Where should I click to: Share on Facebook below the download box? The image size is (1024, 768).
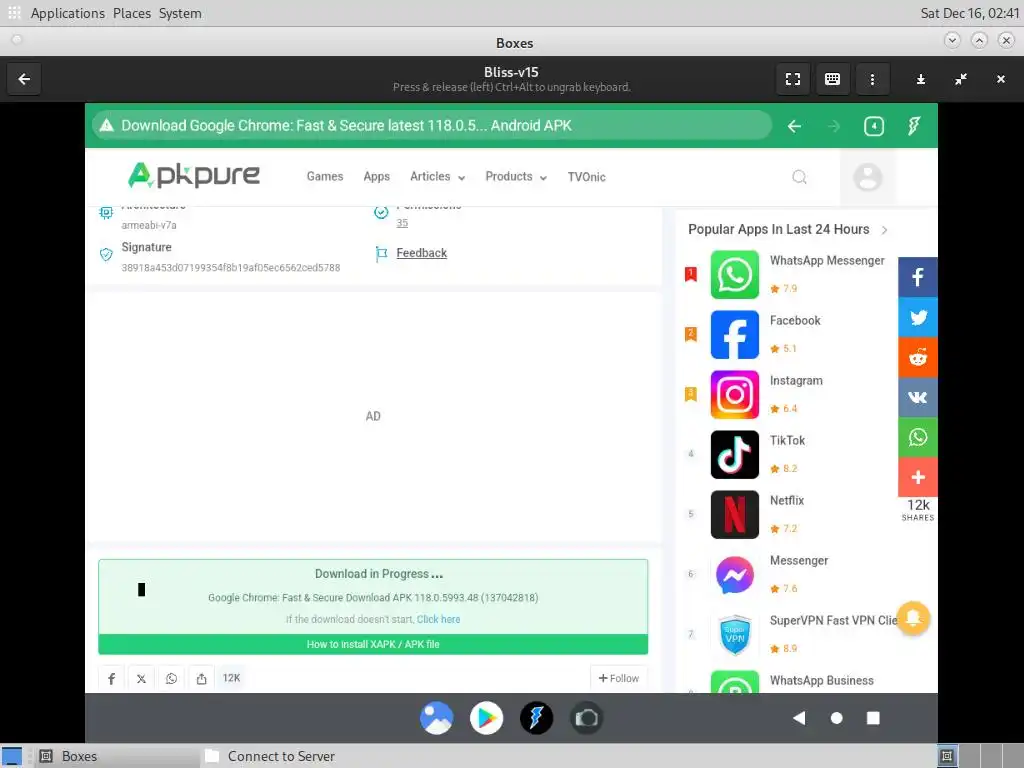point(112,679)
